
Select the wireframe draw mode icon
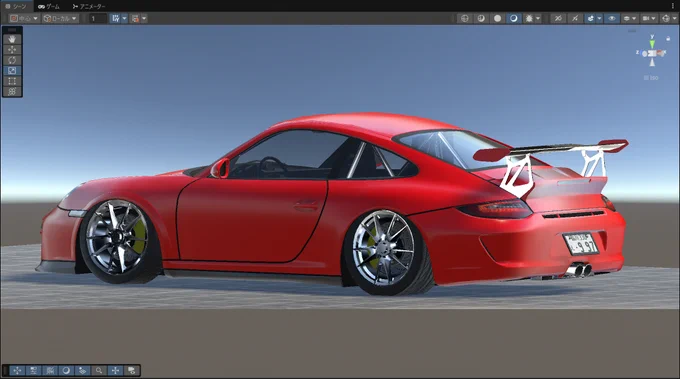[x=465, y=18]
